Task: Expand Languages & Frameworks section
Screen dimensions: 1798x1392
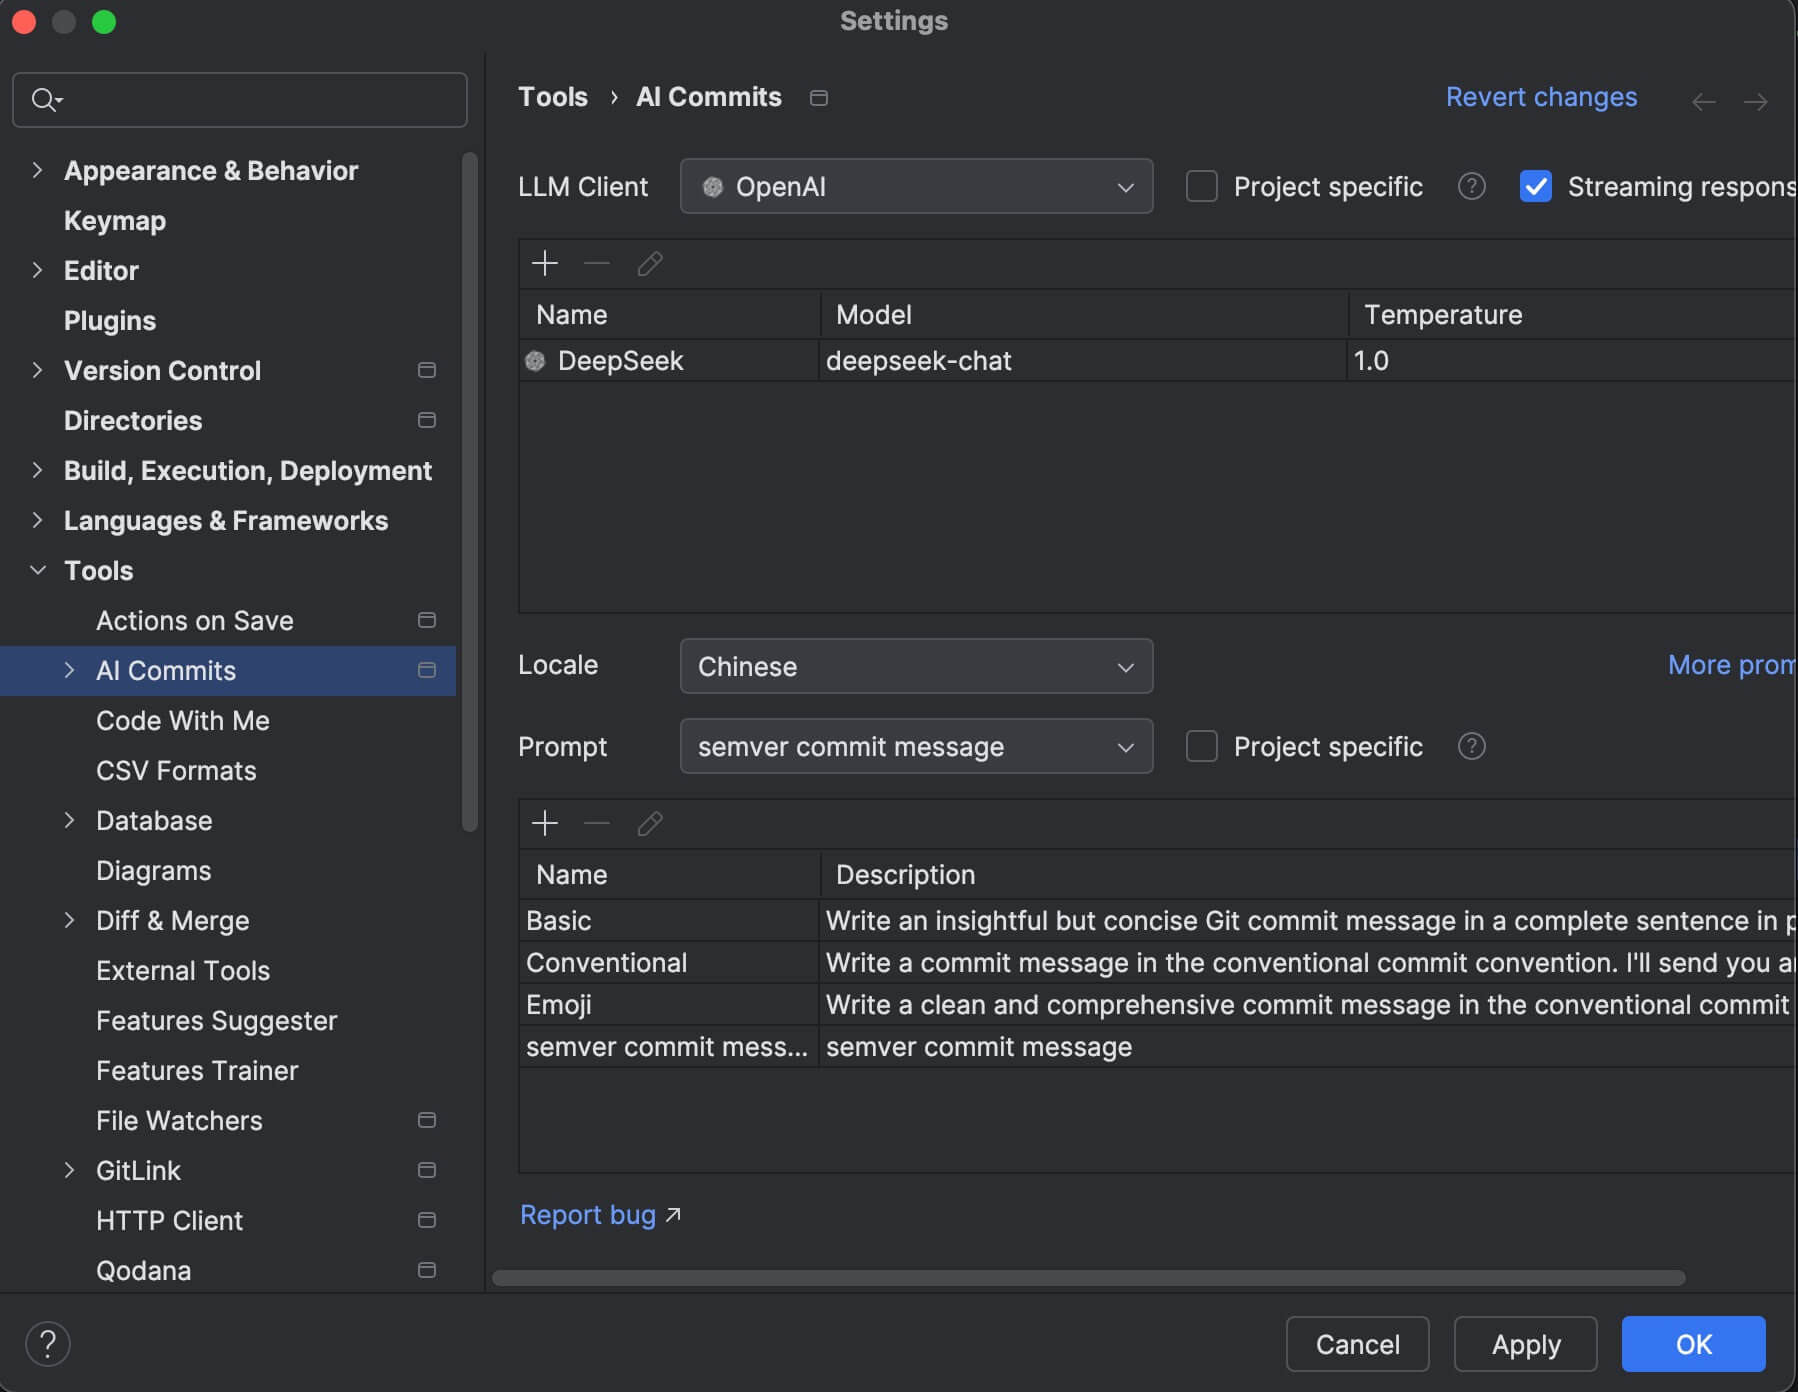Action: click(37, 520)
